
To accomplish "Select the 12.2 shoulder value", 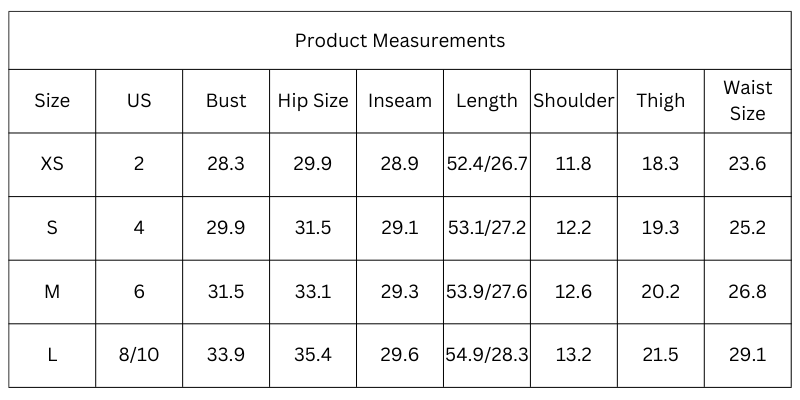I will [x=573, y=228].
